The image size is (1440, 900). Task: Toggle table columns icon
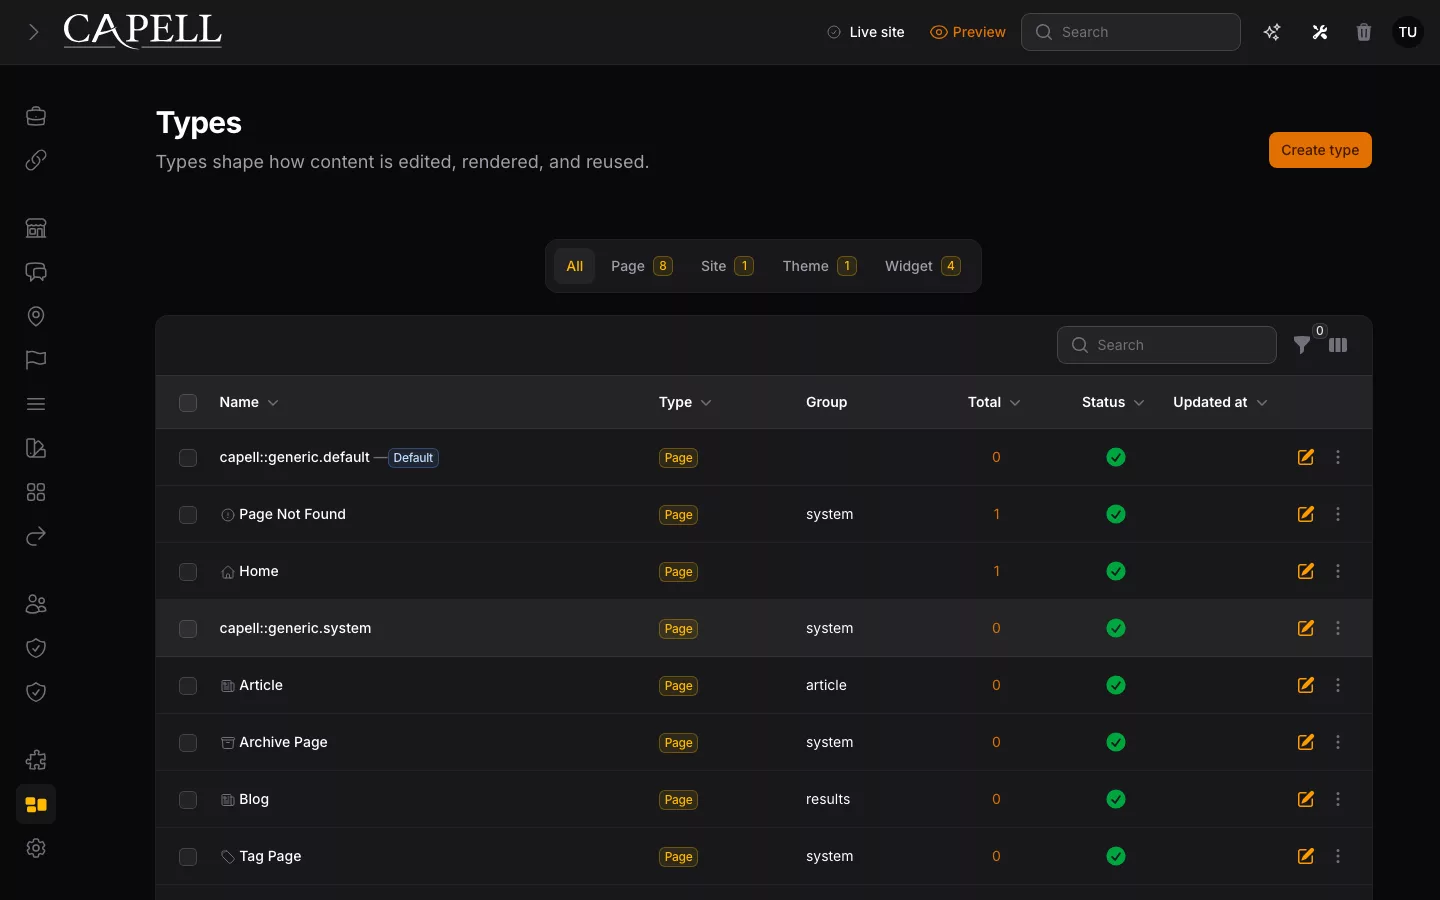pos(1338,345)
